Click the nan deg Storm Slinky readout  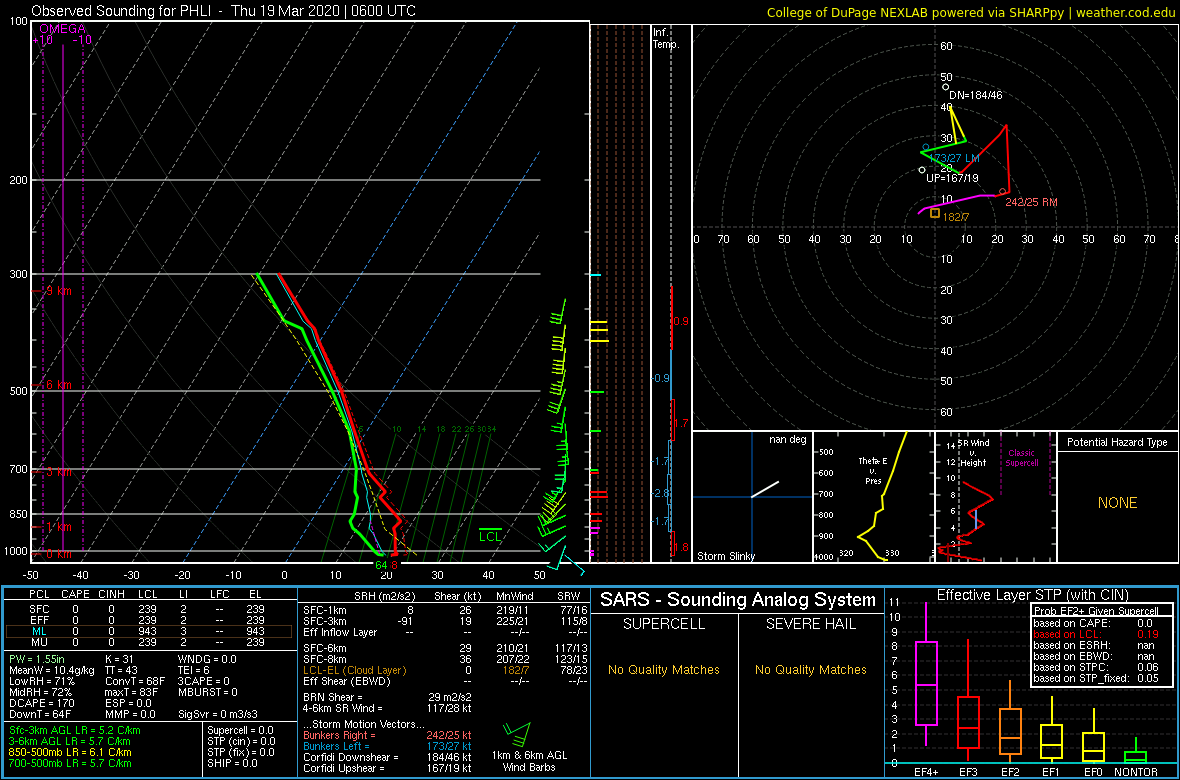click(x=787, y=439)
